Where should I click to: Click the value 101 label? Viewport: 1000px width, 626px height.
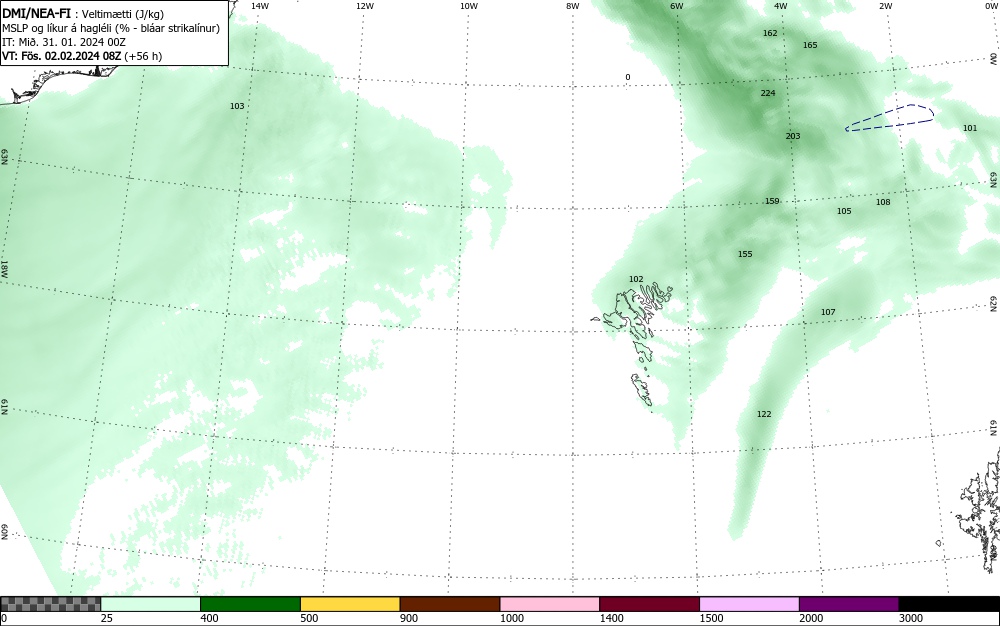coord(970,128)
